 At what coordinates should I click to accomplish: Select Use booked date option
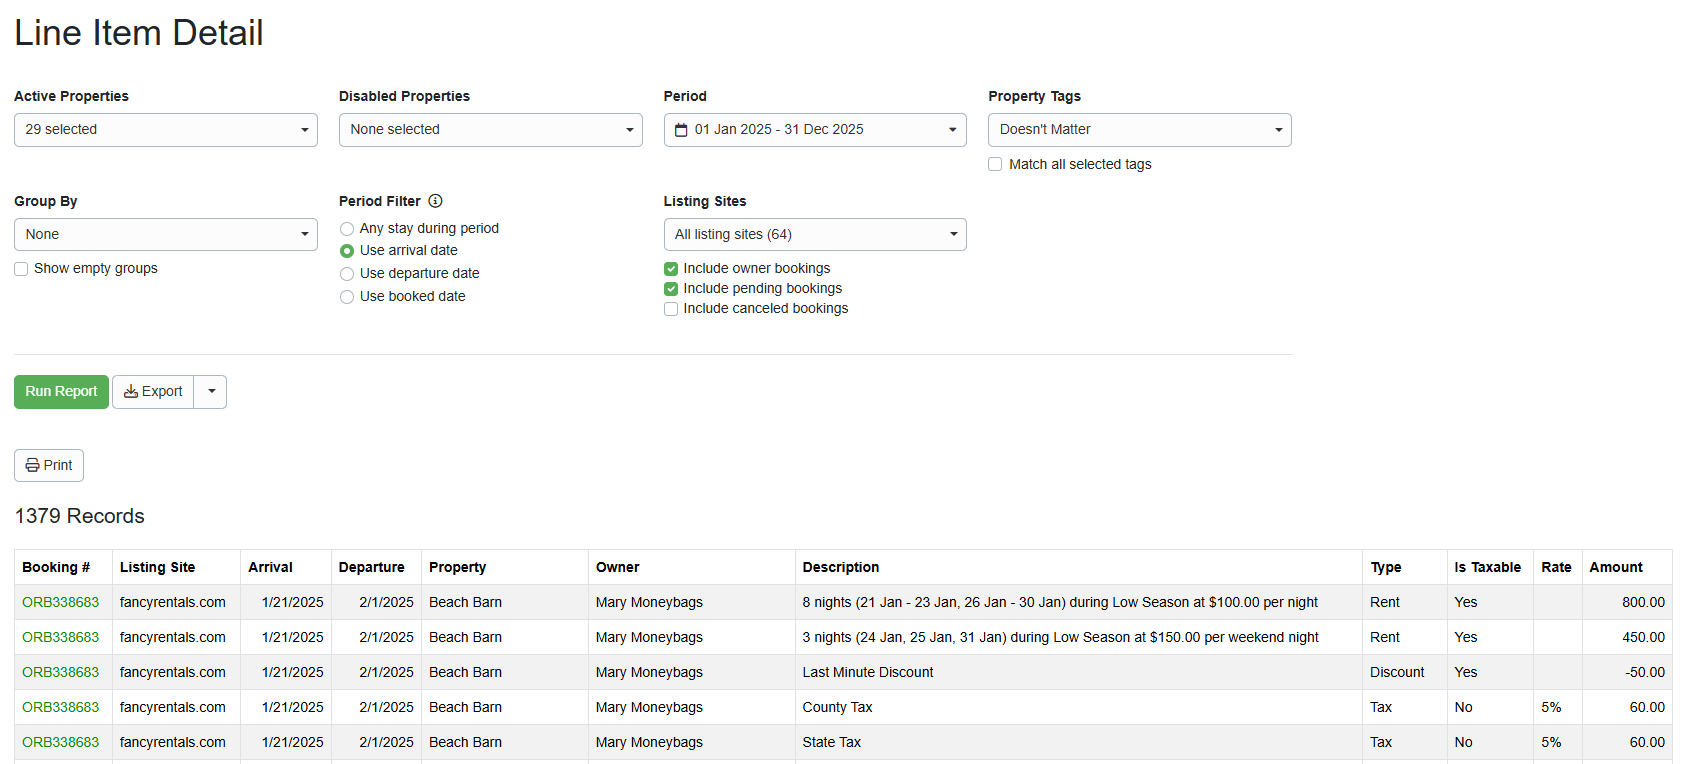coord(347,297)
